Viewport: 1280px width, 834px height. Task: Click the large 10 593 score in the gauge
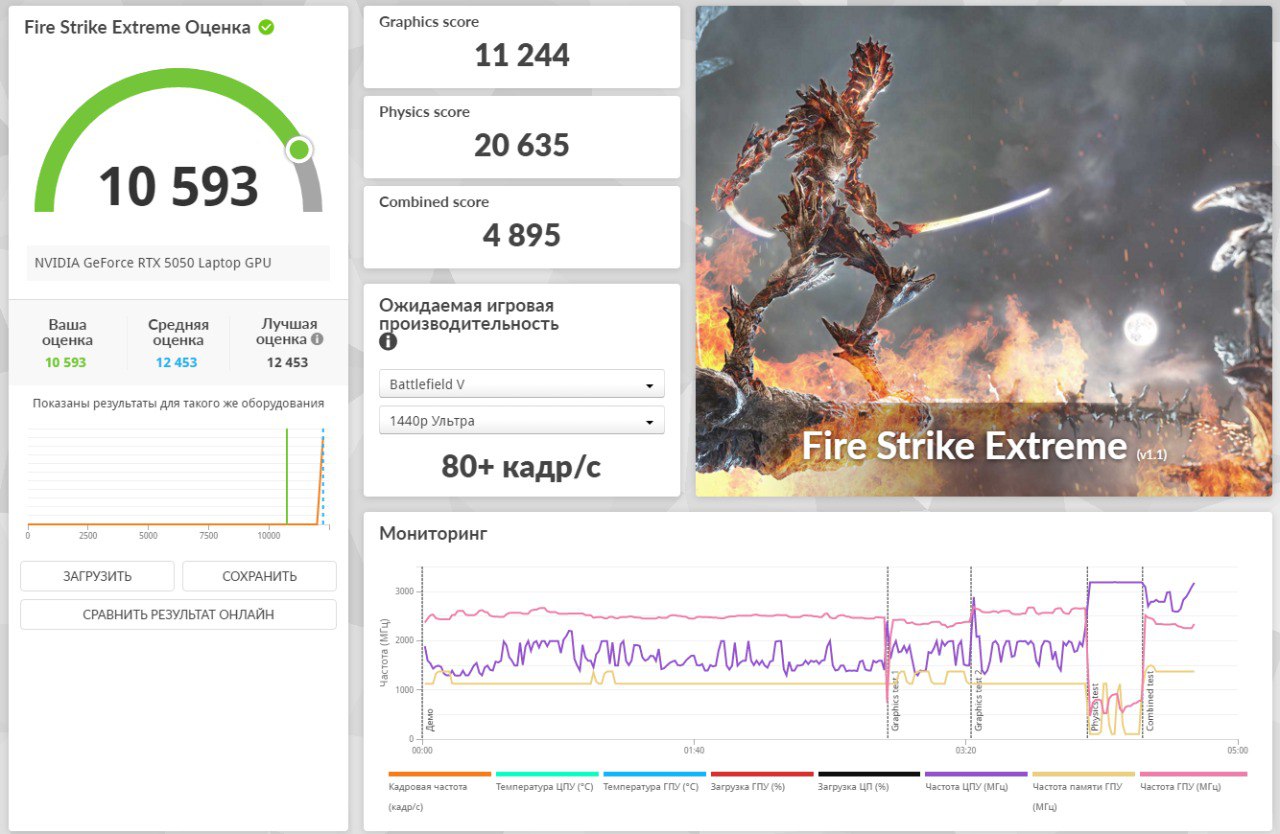point(178,186)
